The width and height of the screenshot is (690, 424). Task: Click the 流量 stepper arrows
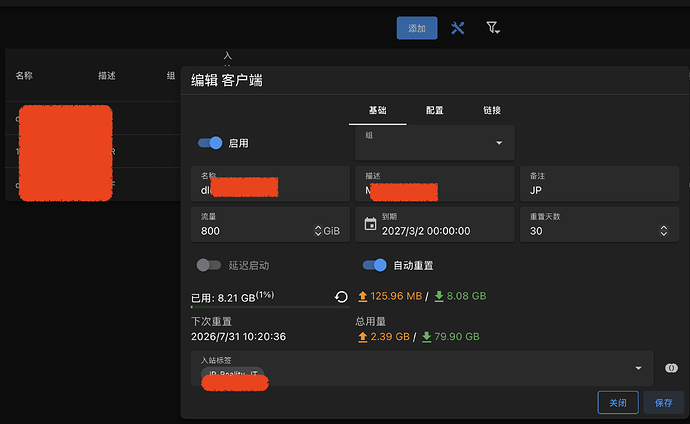click(x=318, y=230)
